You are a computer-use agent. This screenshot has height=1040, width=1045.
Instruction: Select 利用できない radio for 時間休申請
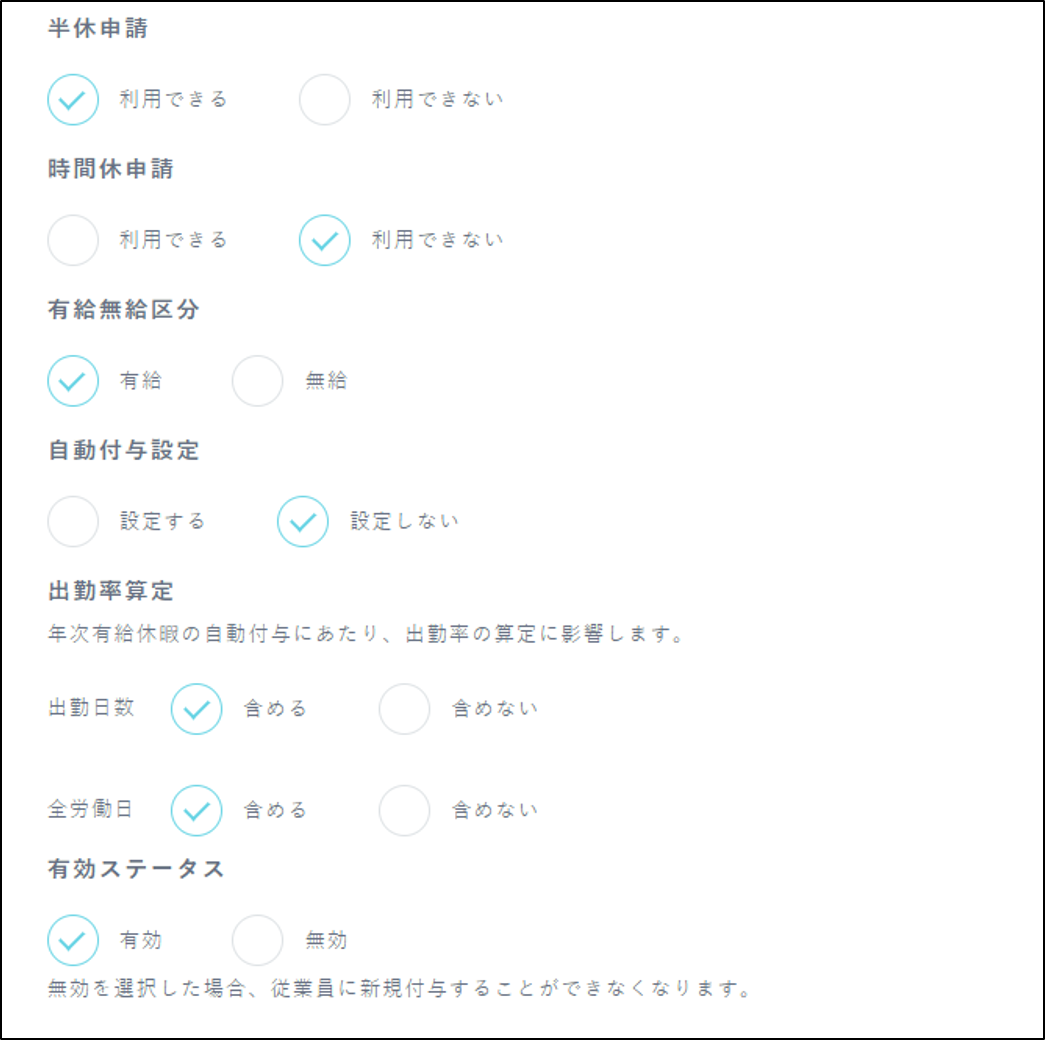(x=325, y=240)
